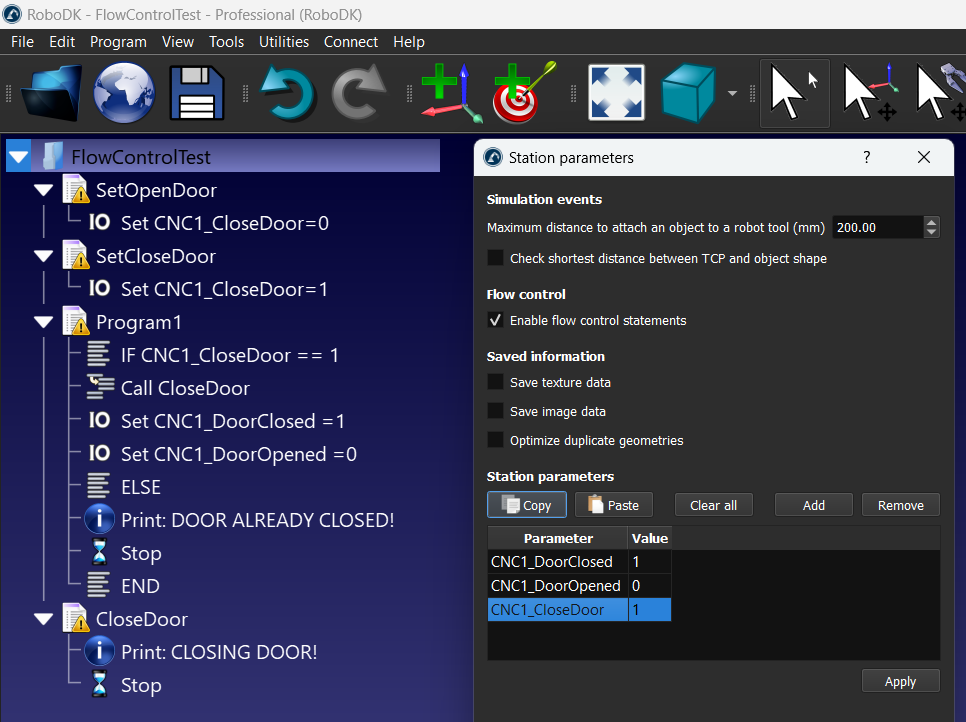
Task: Increase the maximum attach distance spinner
Action: (932, 222)
